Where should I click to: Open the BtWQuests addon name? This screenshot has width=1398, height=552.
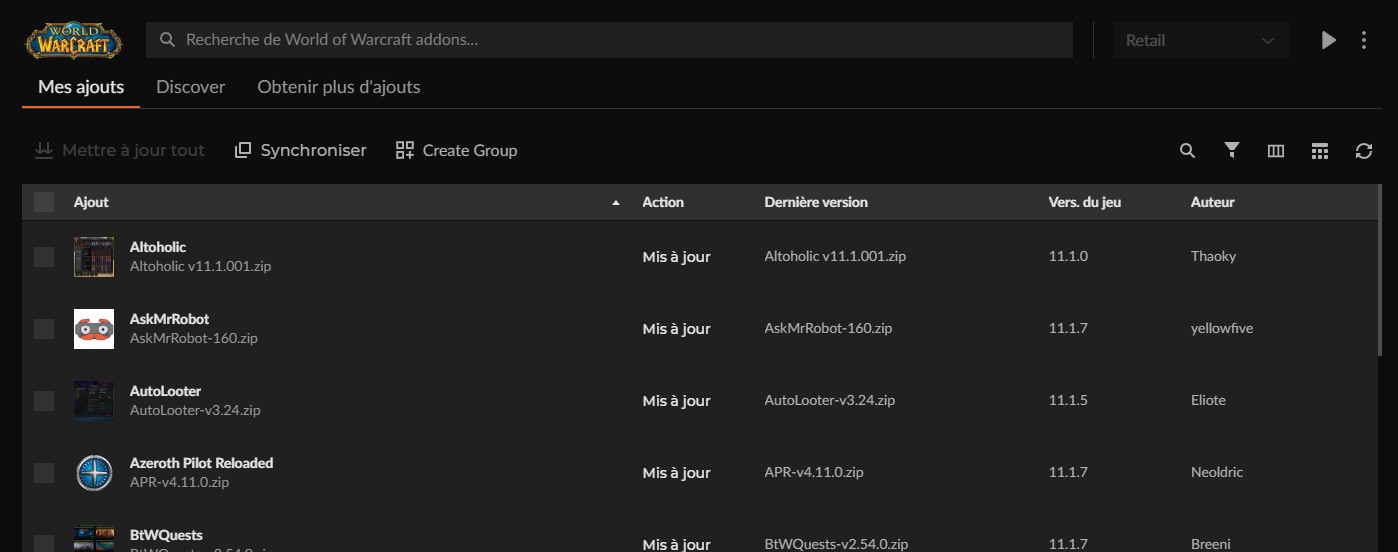pyautogui.click(x=166, y=535)
